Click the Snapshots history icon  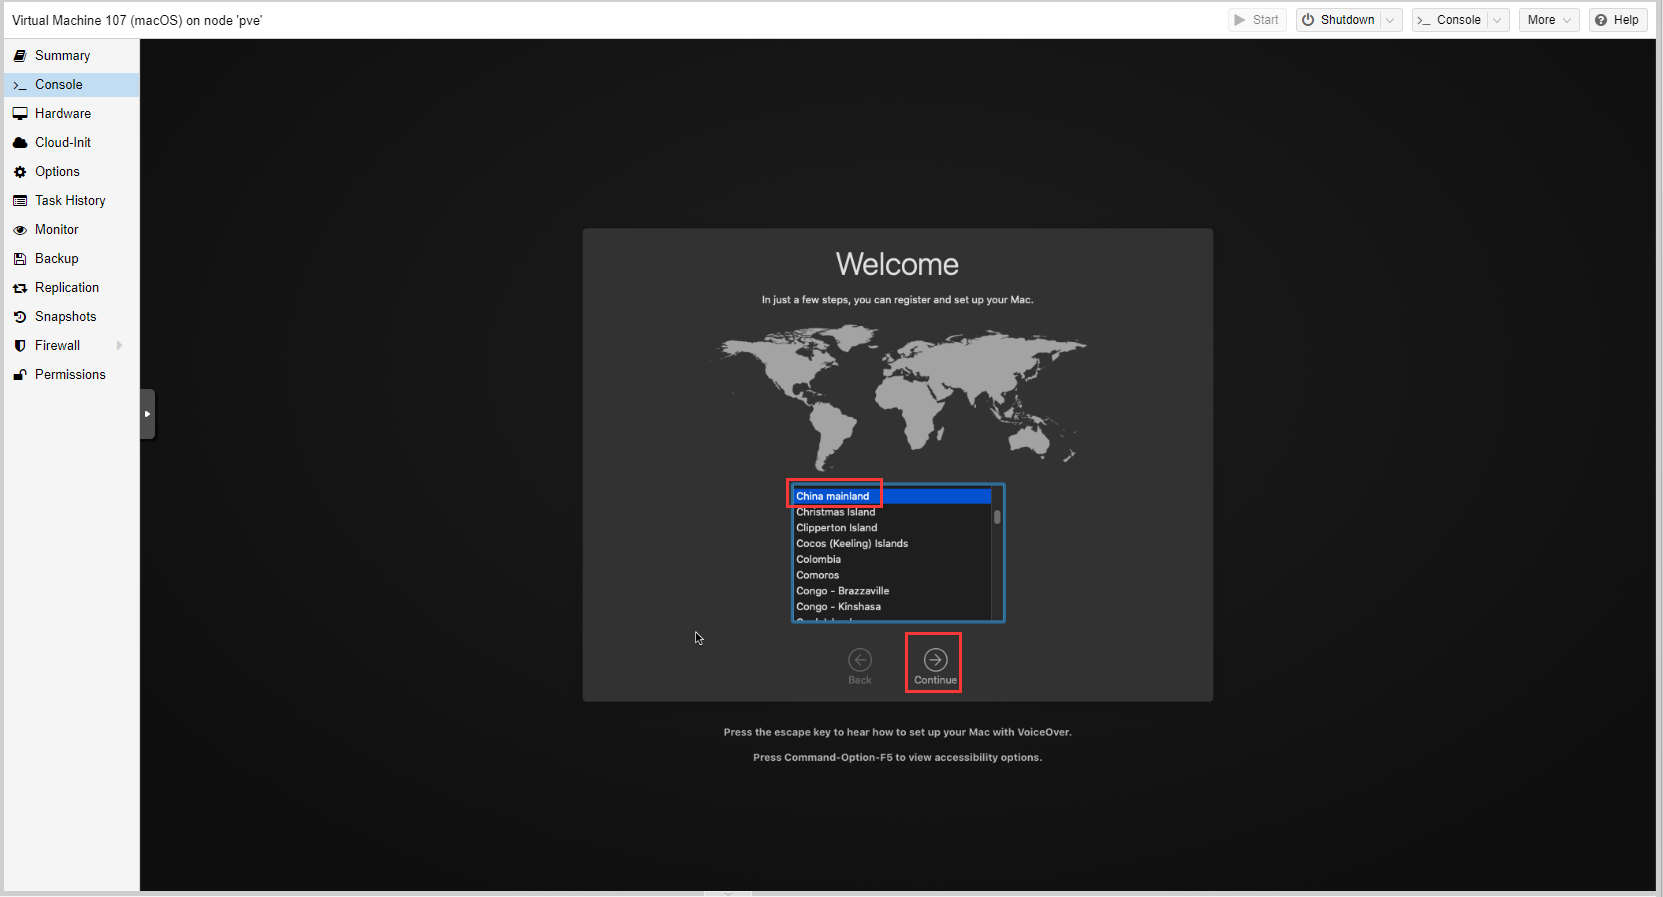coord(20,317)
